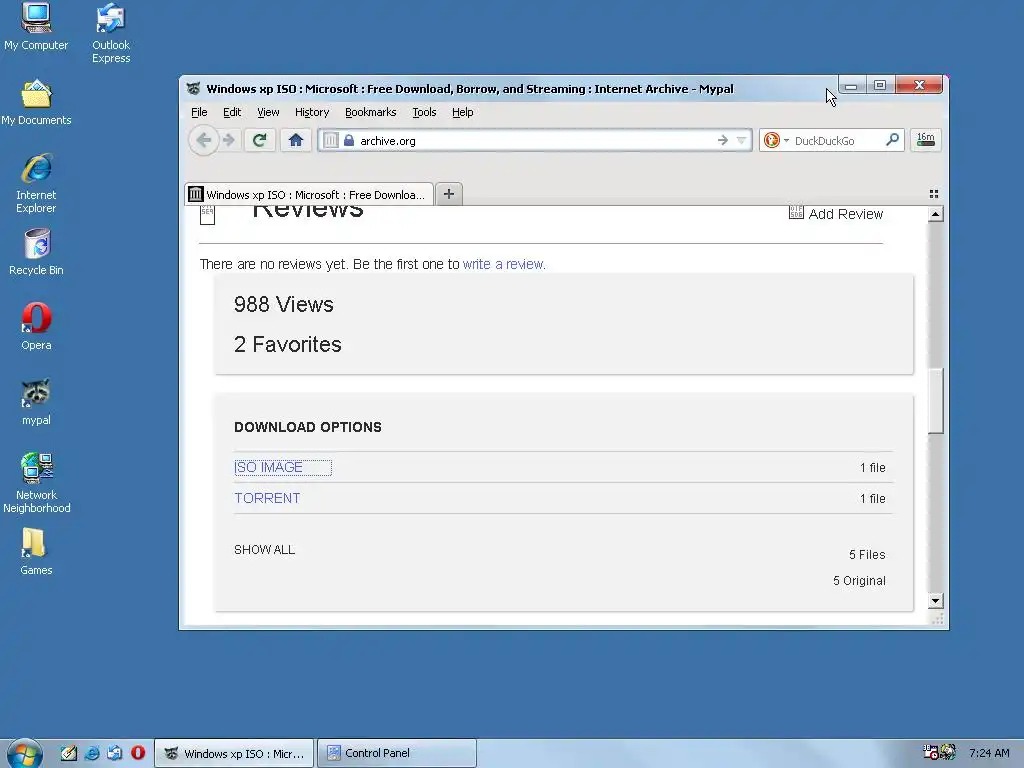Click the padlock site security icon

[x=349, y=140]
